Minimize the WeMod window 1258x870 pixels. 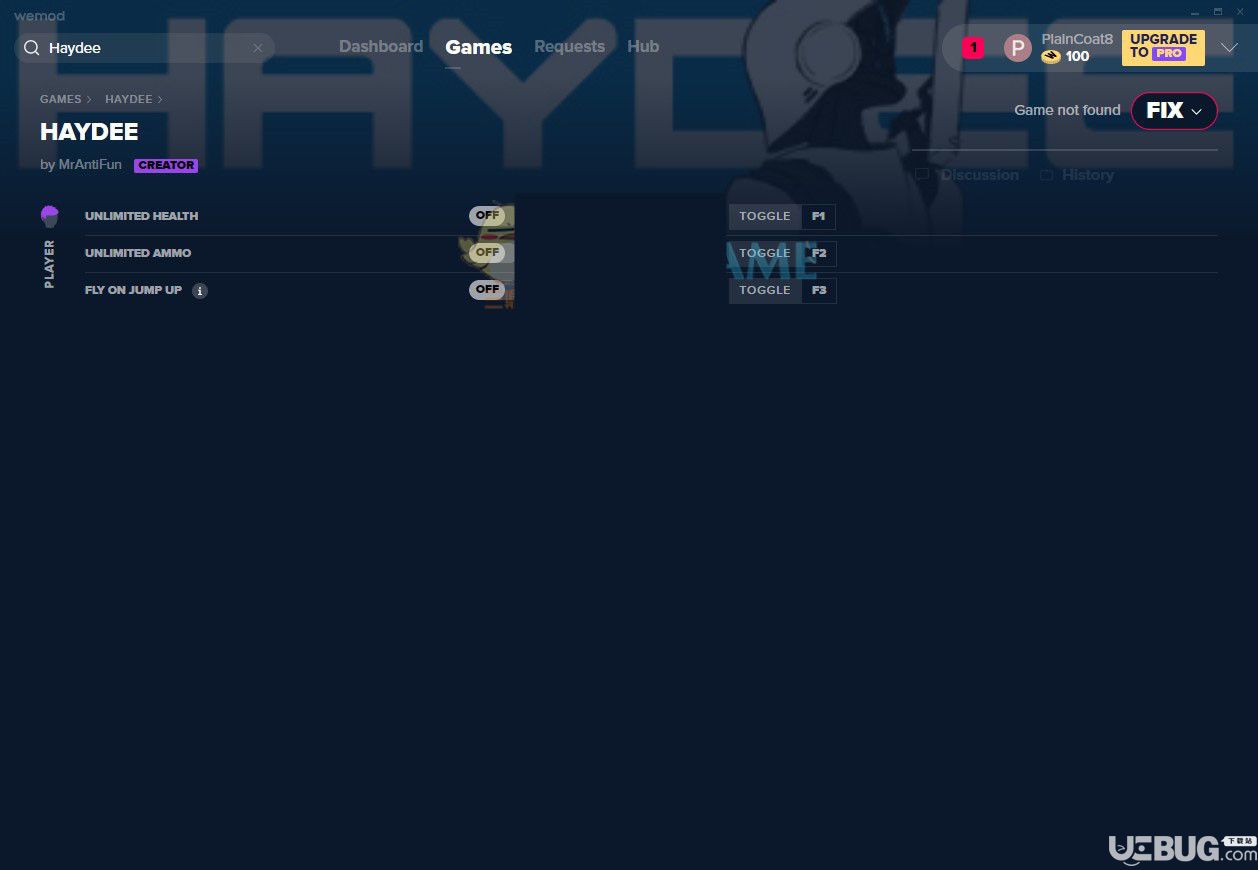1195,11
